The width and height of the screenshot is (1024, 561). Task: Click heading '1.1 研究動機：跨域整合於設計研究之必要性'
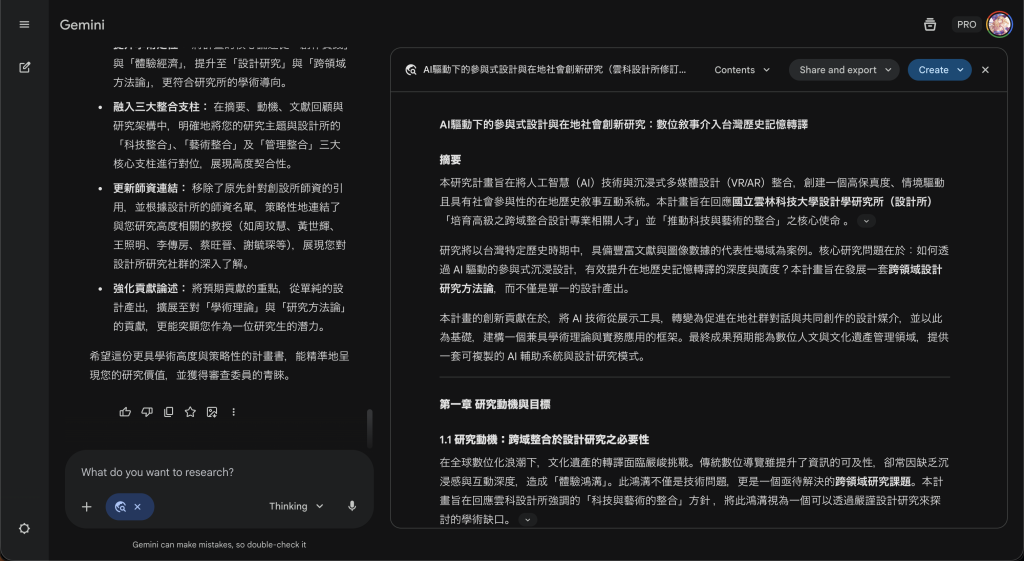545,440
